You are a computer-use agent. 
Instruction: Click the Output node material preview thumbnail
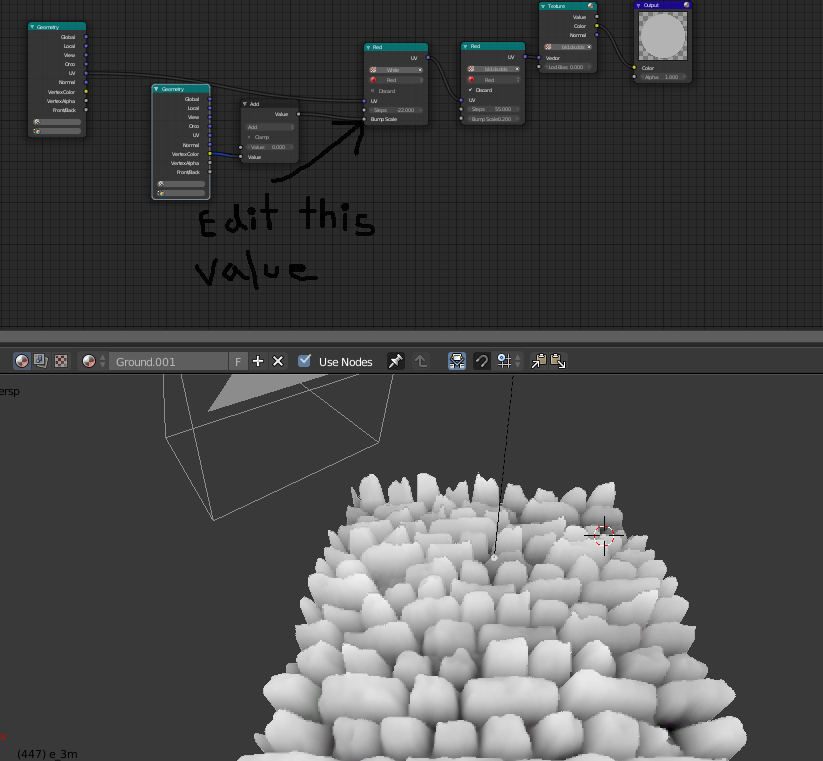point(663,36)
